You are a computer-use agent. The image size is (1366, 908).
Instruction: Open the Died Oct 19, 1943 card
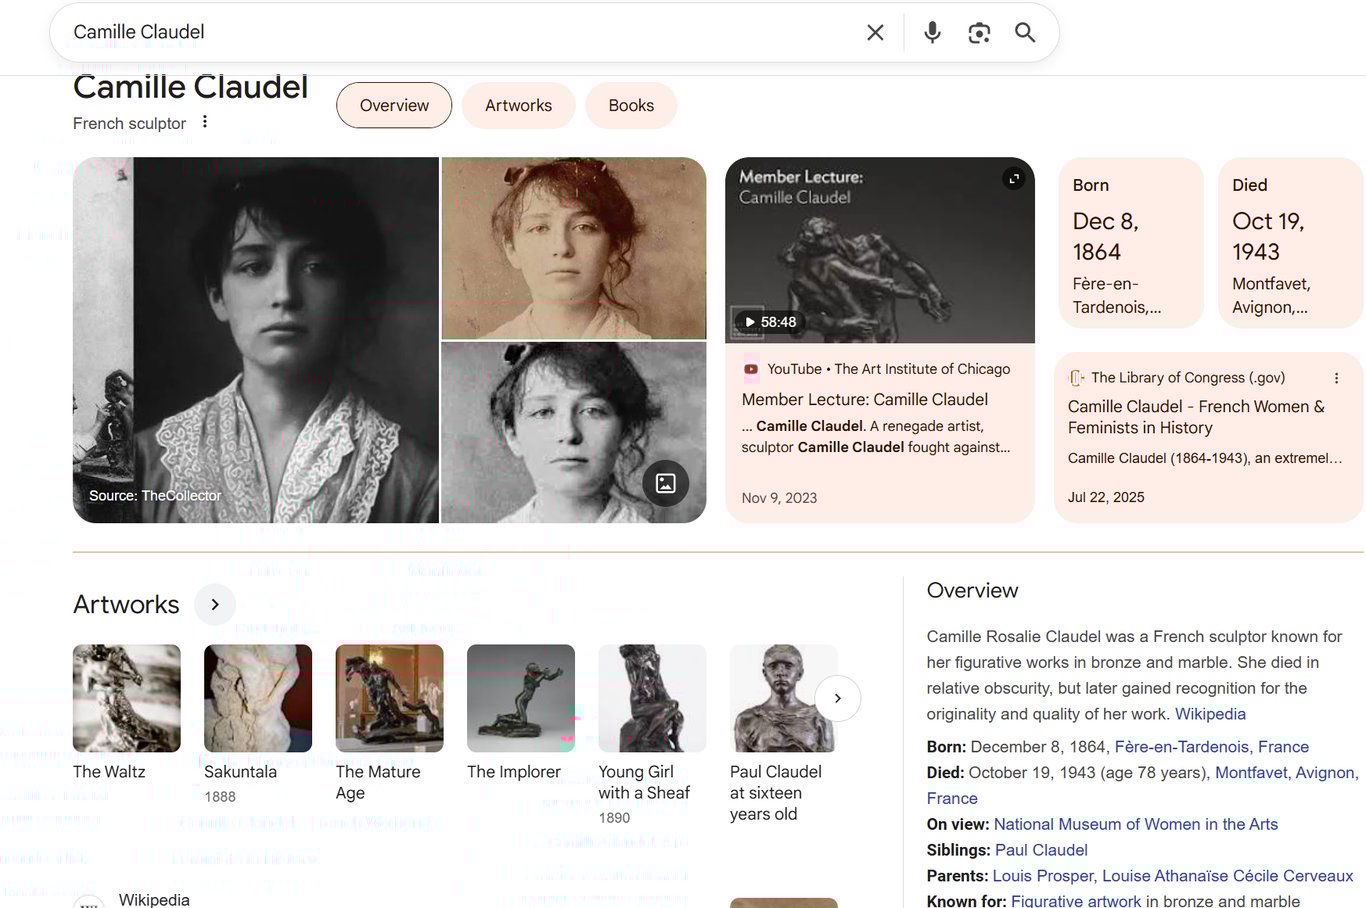coord(1290,242)
